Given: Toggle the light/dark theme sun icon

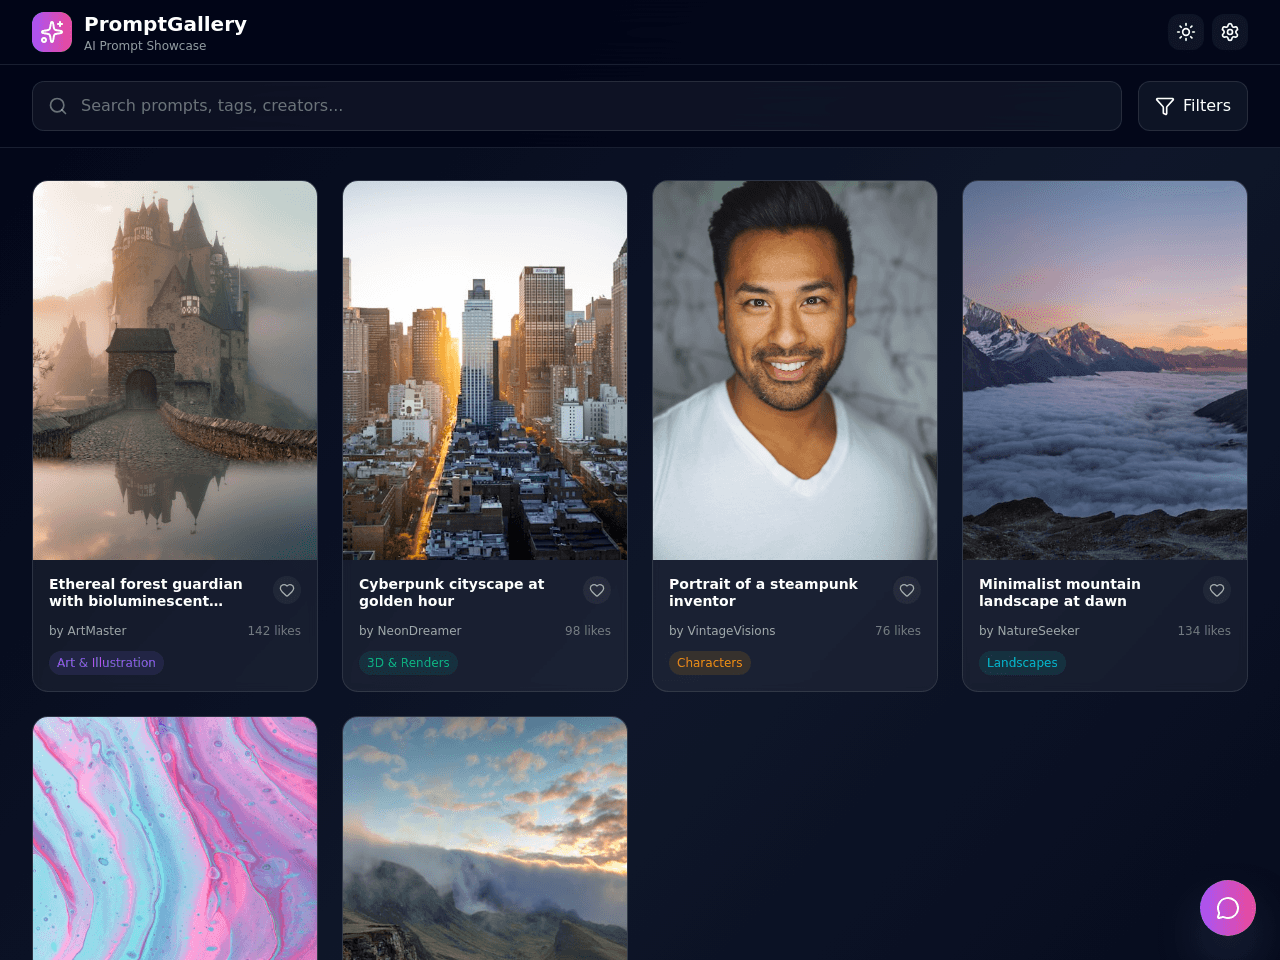Looking at the screenshot, I should (1186, 32).
